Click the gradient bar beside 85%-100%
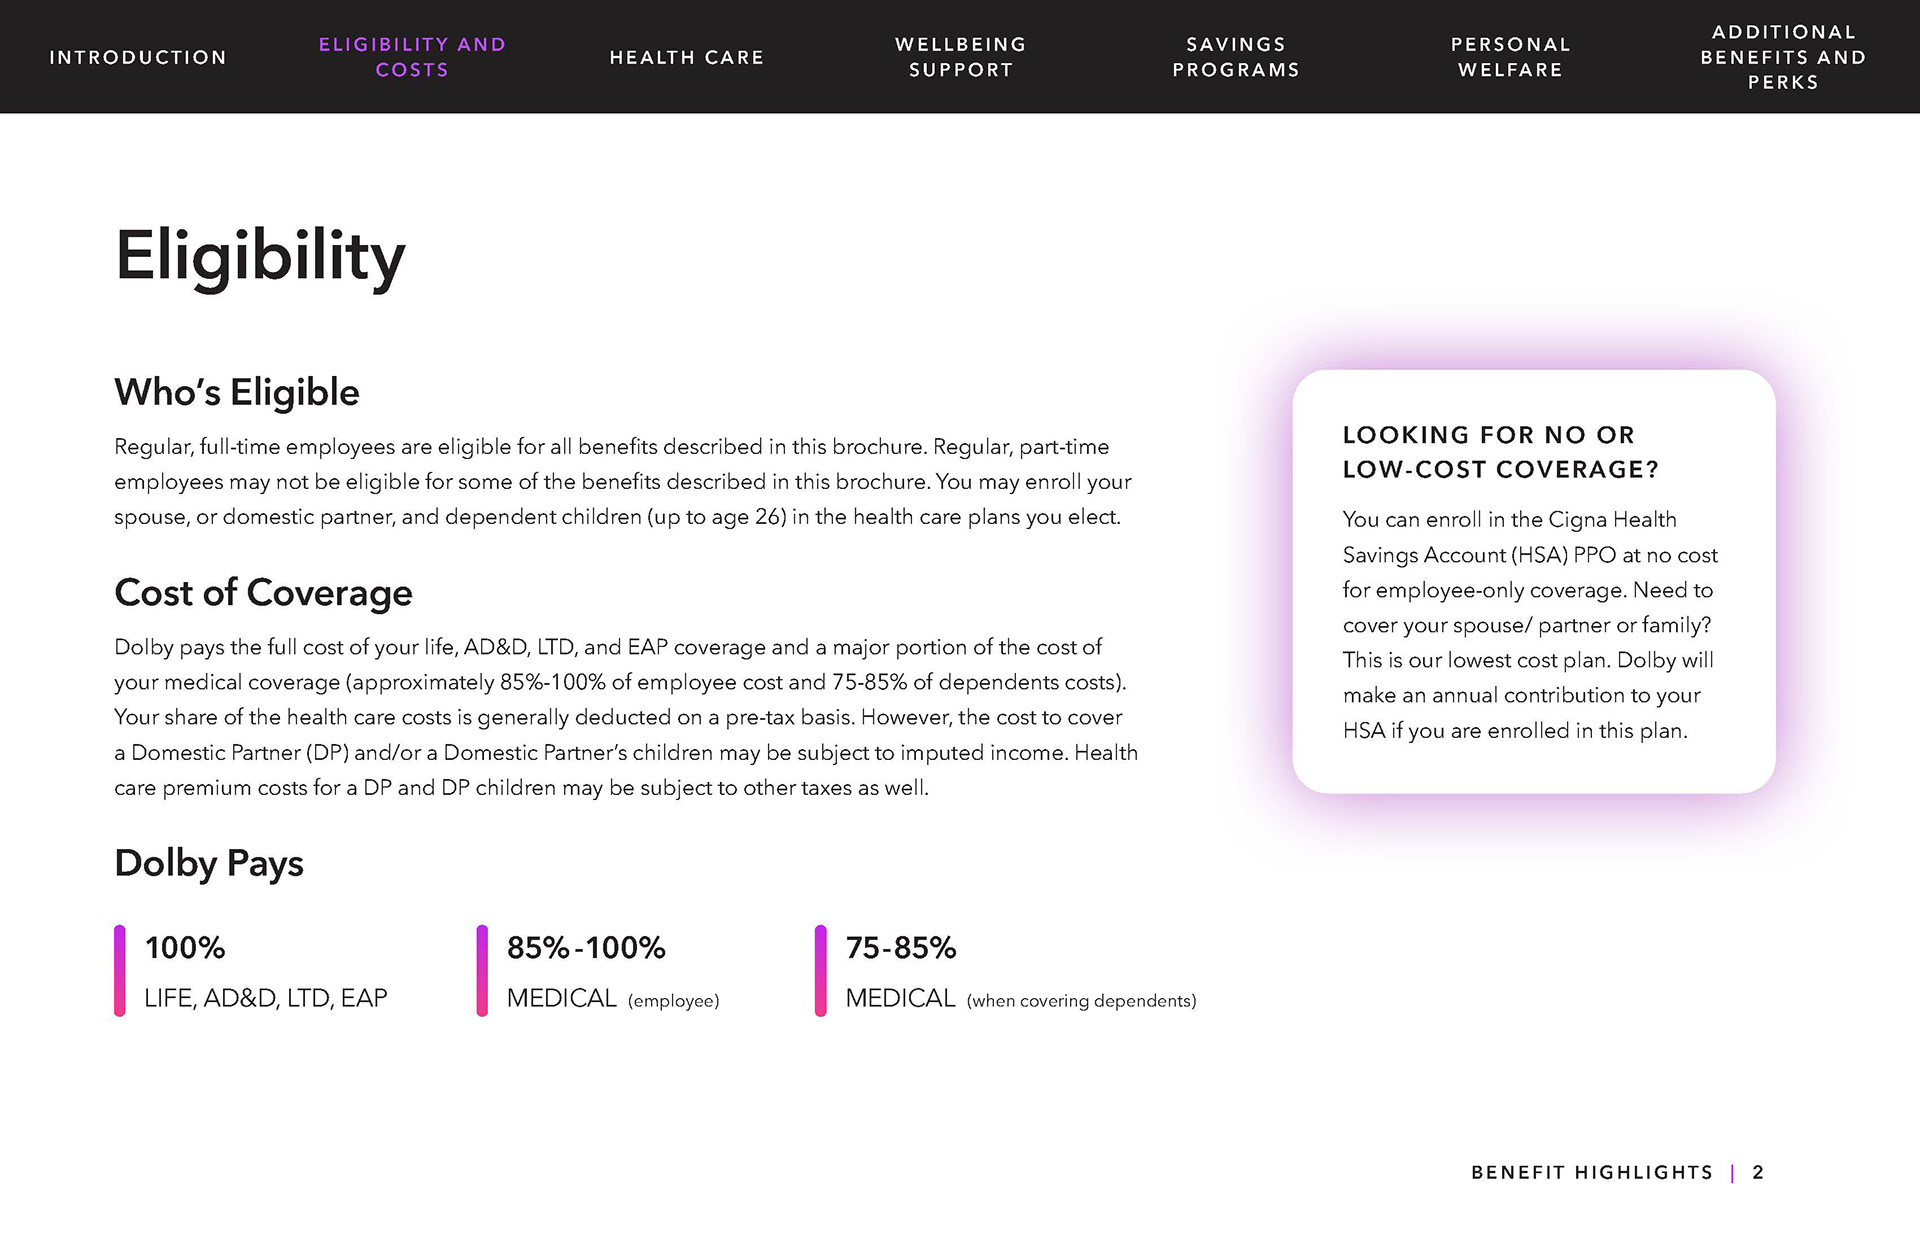The image size is (1920, 1242). click(x=482, y=971)
